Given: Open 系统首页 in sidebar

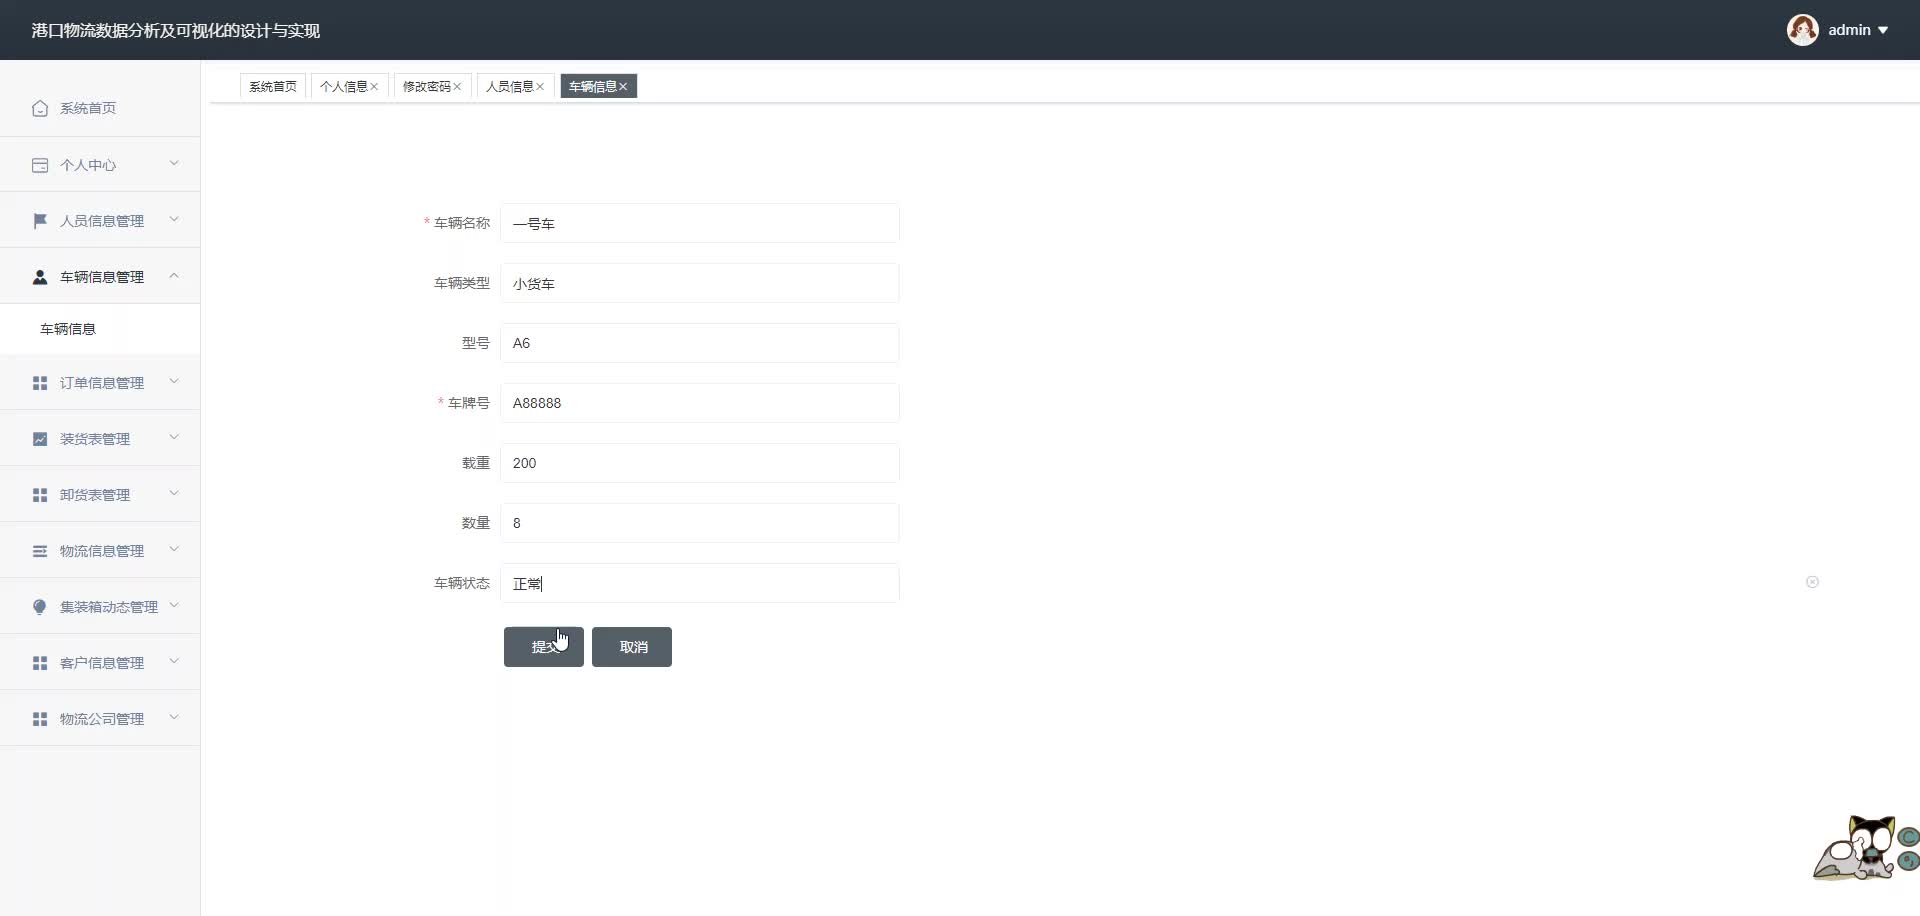Looking at the screenshot, I should 100,108.
